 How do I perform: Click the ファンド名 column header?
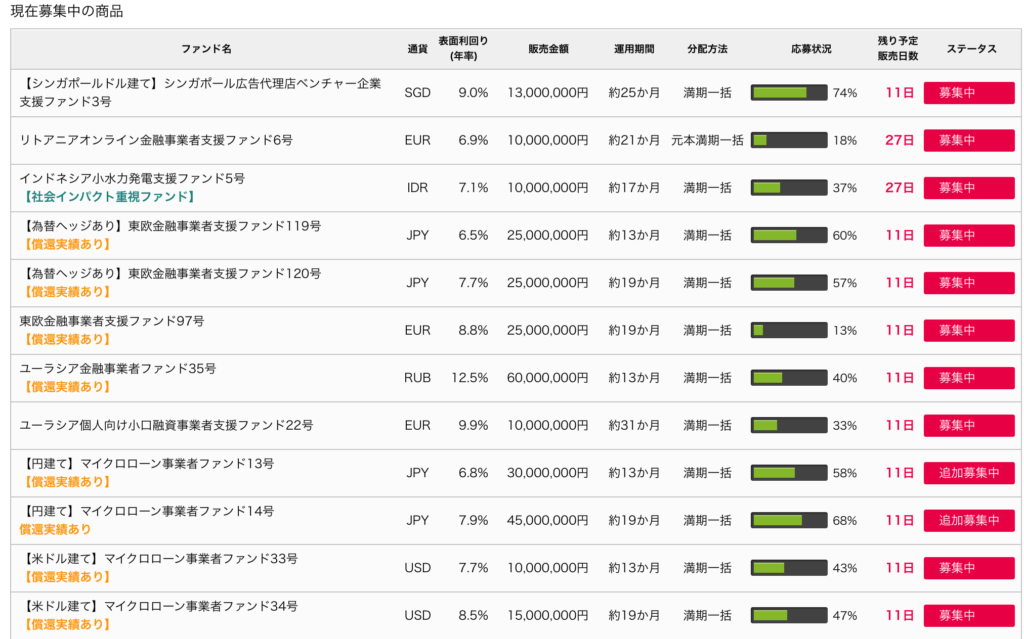(x=206, y=49)
